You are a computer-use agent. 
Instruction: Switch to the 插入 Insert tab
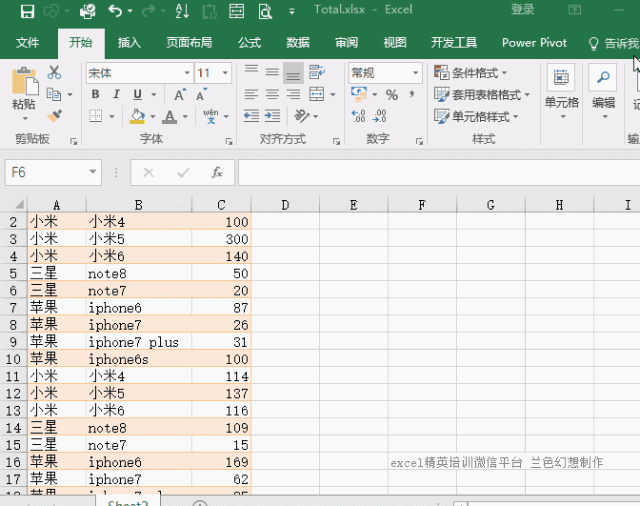(x=129, y=42)
